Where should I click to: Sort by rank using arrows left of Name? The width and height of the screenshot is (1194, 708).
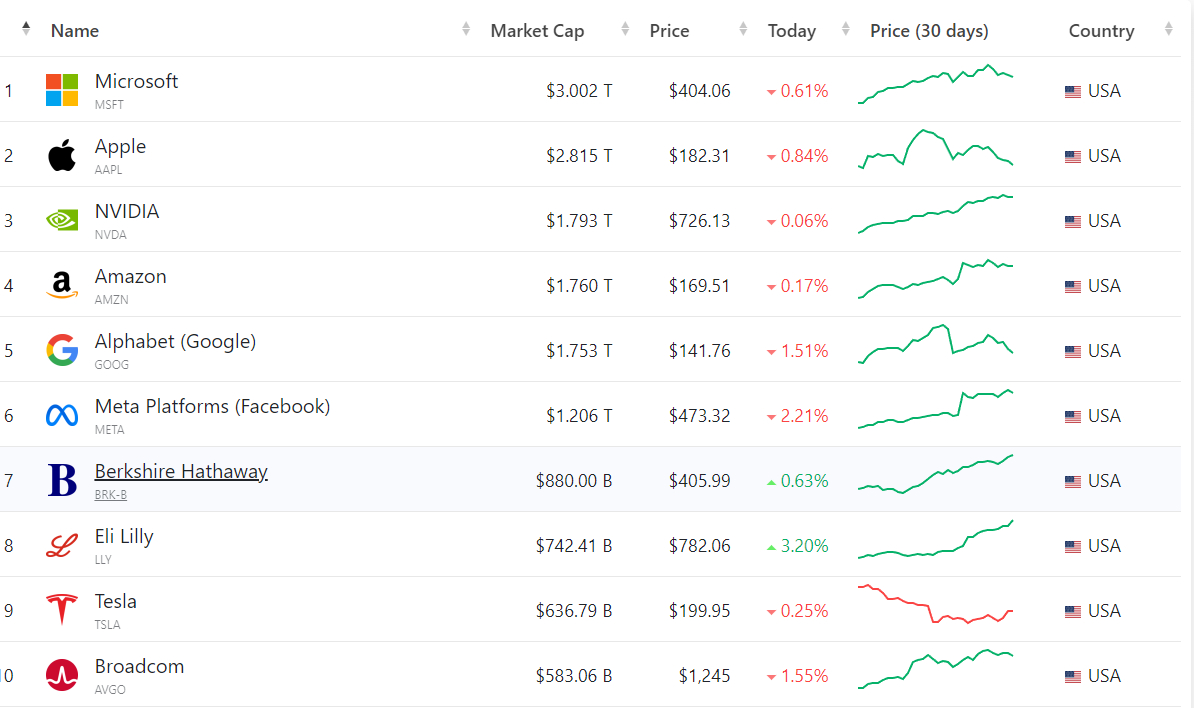pos(26,29)
